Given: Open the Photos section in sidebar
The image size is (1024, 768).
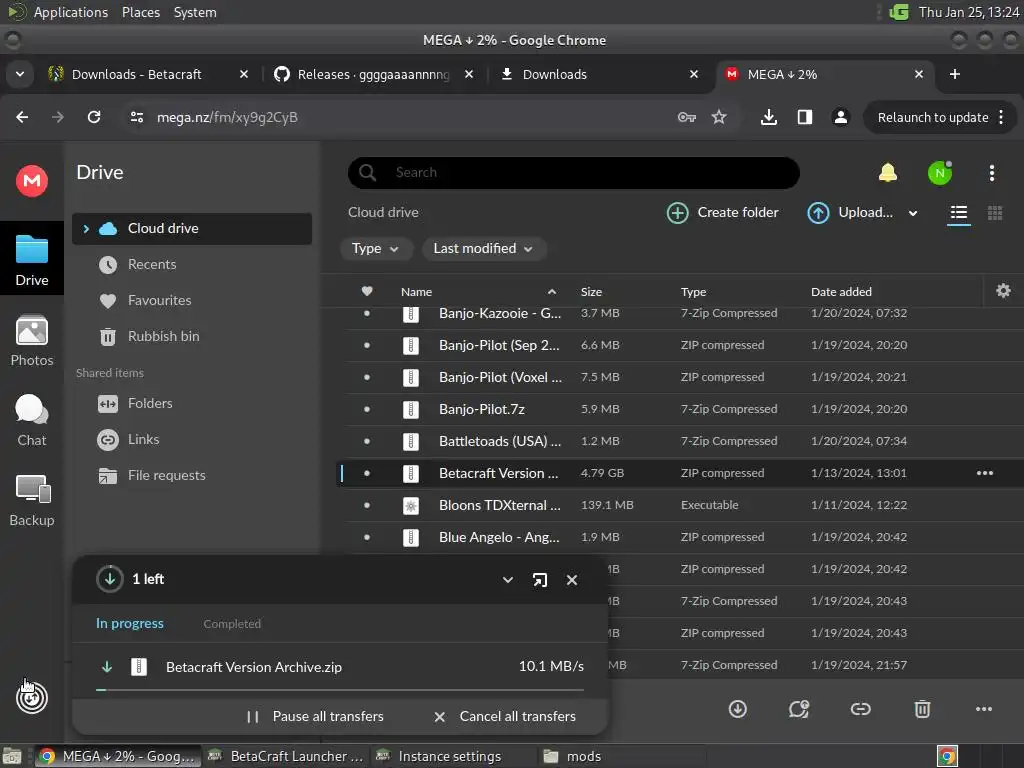Looking at the screenshot, I should (x=32, y=341).
